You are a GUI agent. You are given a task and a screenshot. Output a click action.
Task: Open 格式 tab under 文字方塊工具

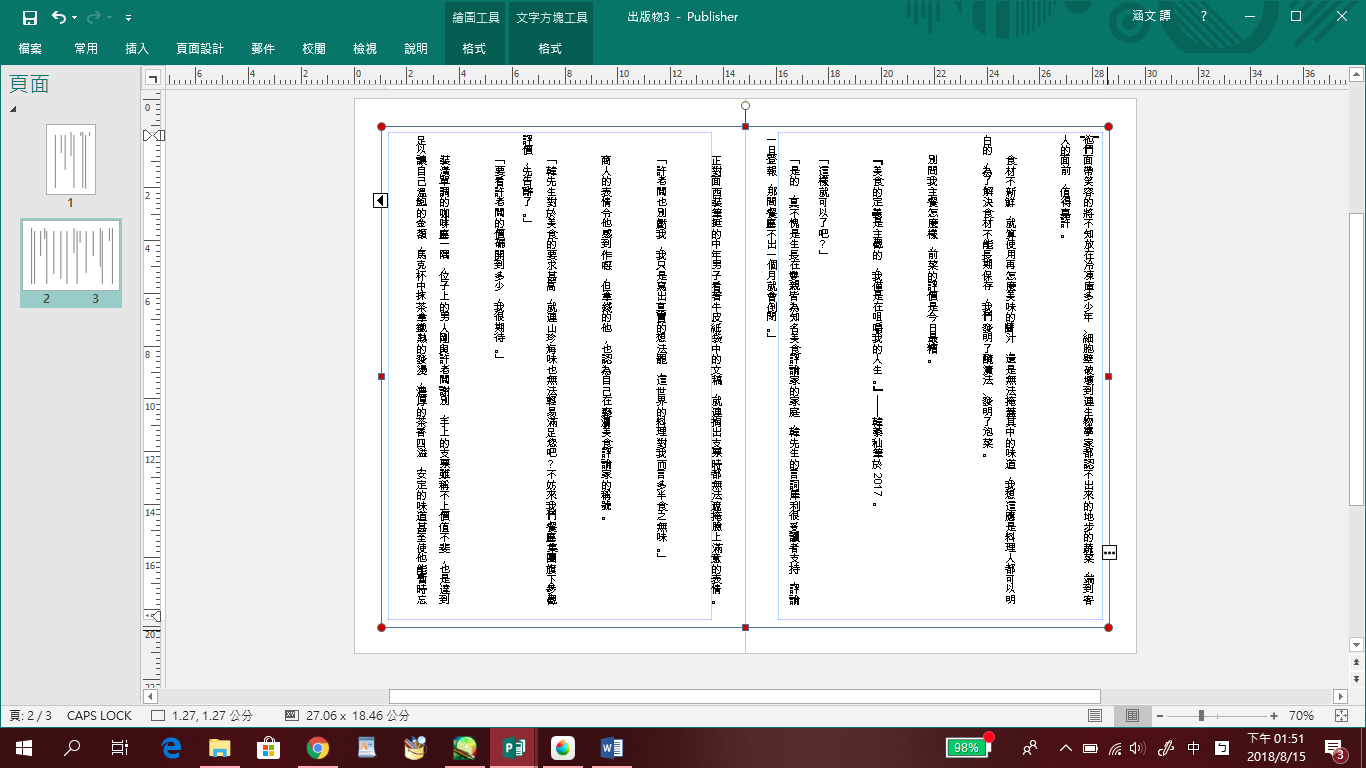(550, 48)
